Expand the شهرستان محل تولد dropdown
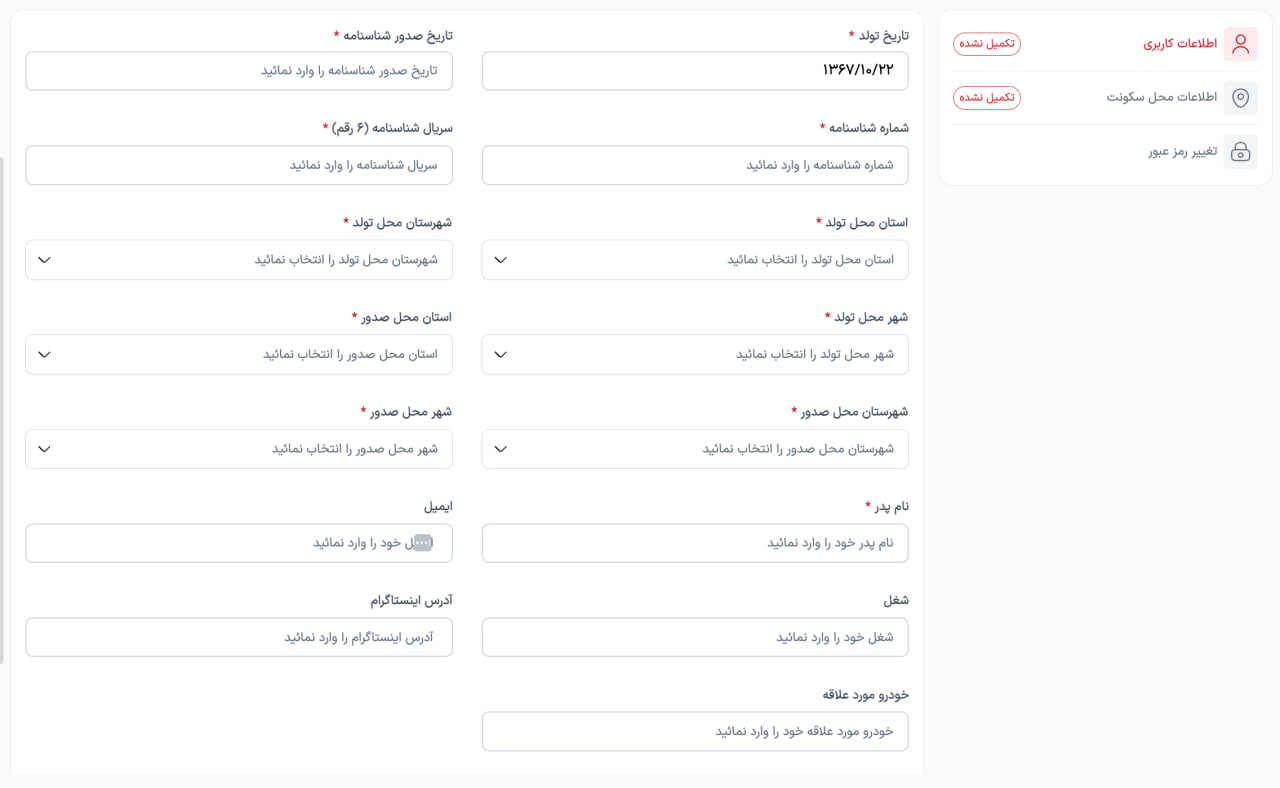Screen dimensions: 1280x788 (238, 260)
